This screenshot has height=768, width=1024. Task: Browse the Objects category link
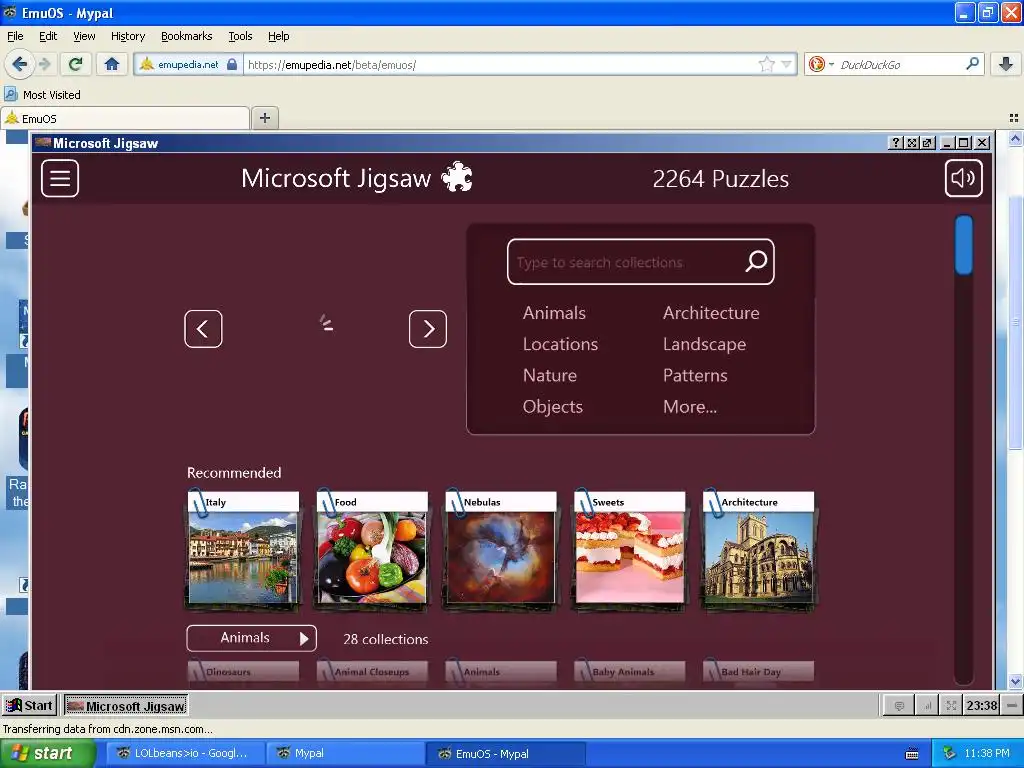pyautogui.click(x=552, y=407)
